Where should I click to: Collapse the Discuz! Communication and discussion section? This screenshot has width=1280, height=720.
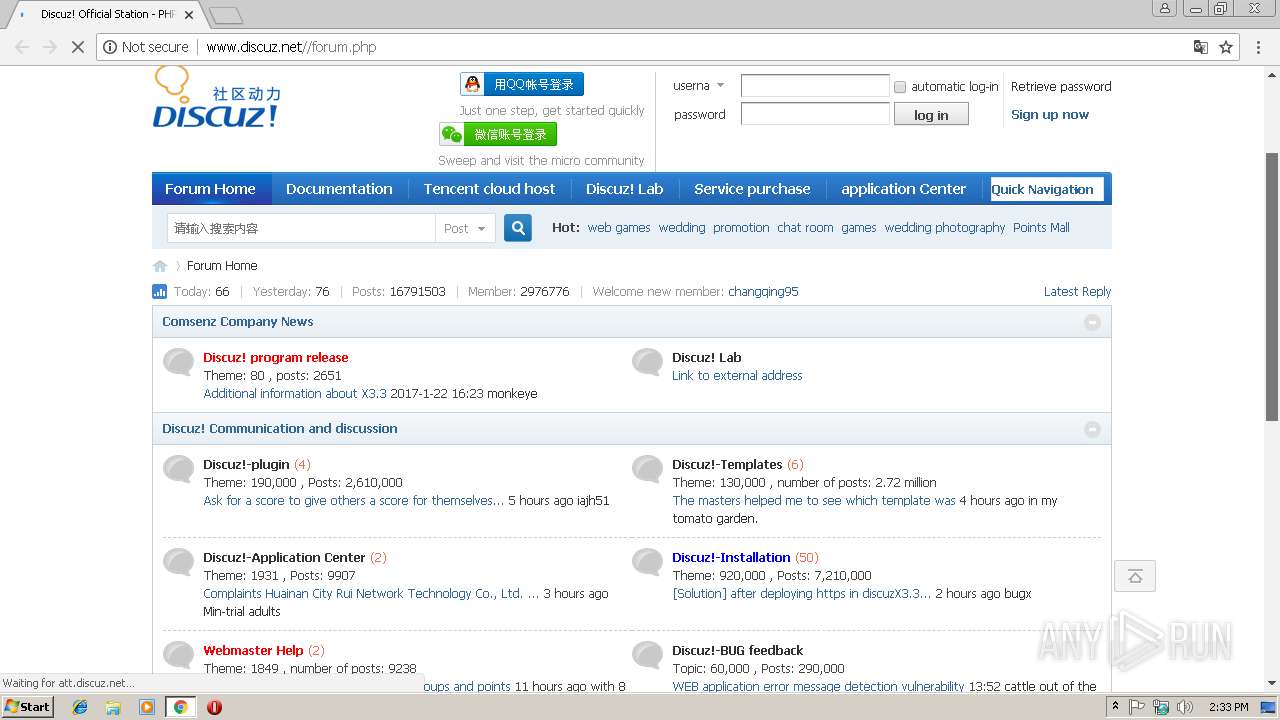(x=1092, y=429)
